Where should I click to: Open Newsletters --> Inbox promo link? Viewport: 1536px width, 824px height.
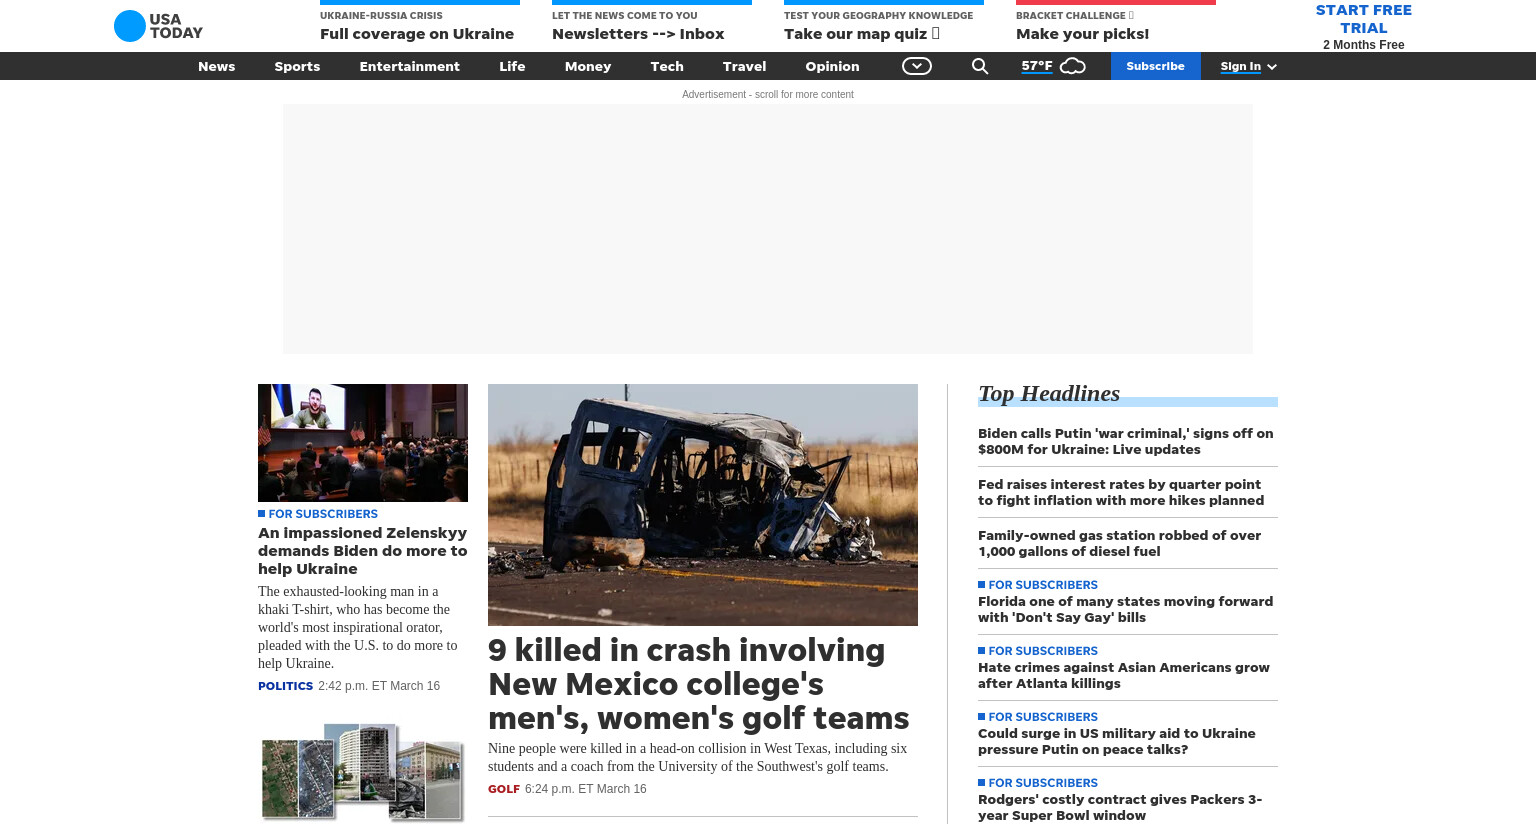638,33
